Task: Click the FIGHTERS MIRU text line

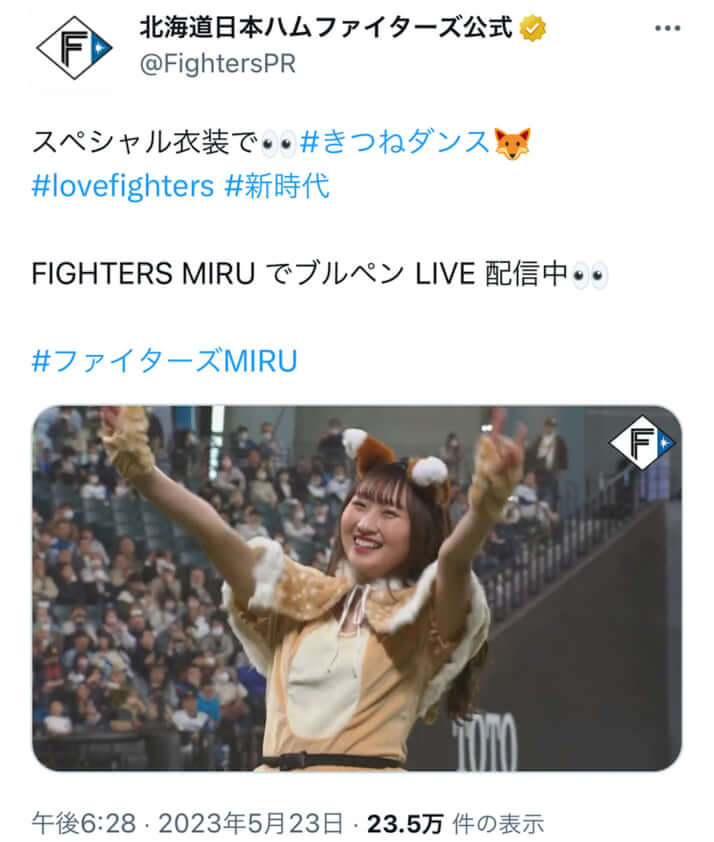Action: click(319, 274)
